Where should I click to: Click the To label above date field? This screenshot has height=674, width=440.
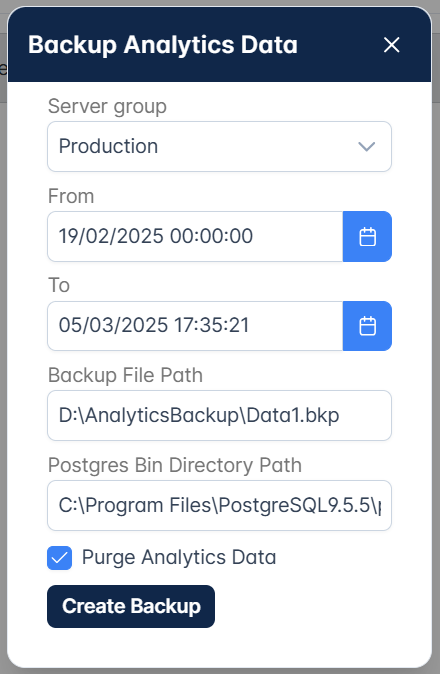pyautogui.click(x=59, y=285)
